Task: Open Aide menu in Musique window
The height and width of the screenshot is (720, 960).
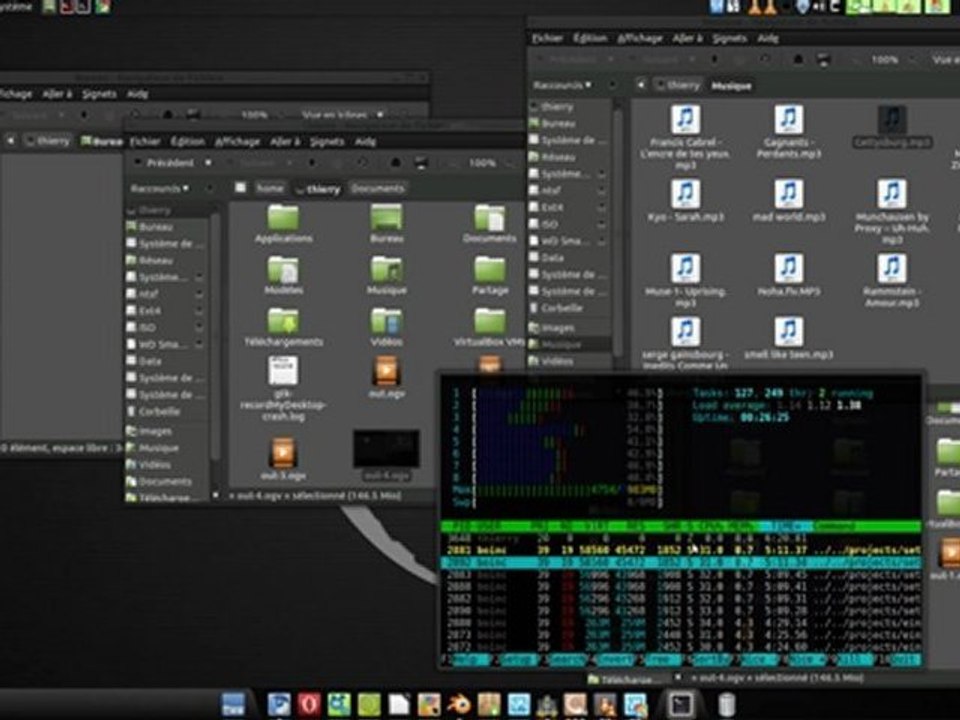Action: [768, 39]
